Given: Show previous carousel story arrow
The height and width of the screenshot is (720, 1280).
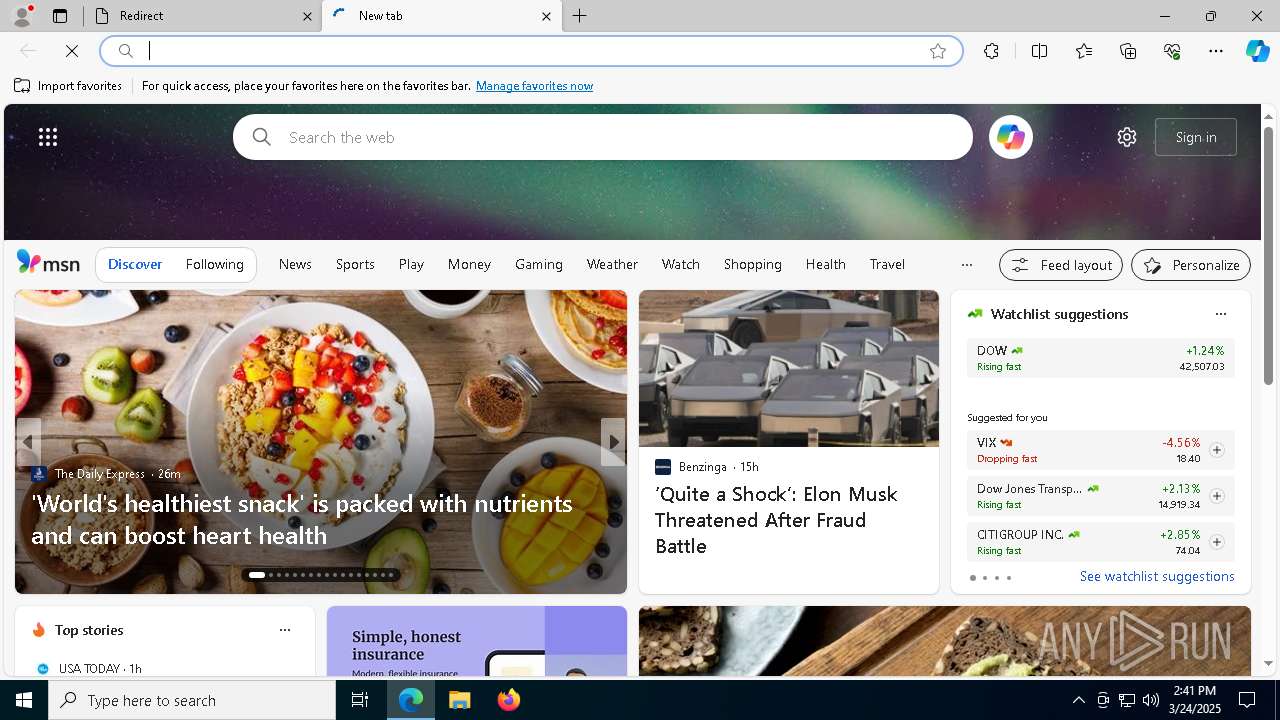Looking at the screenshot, I should coord(28,442).
